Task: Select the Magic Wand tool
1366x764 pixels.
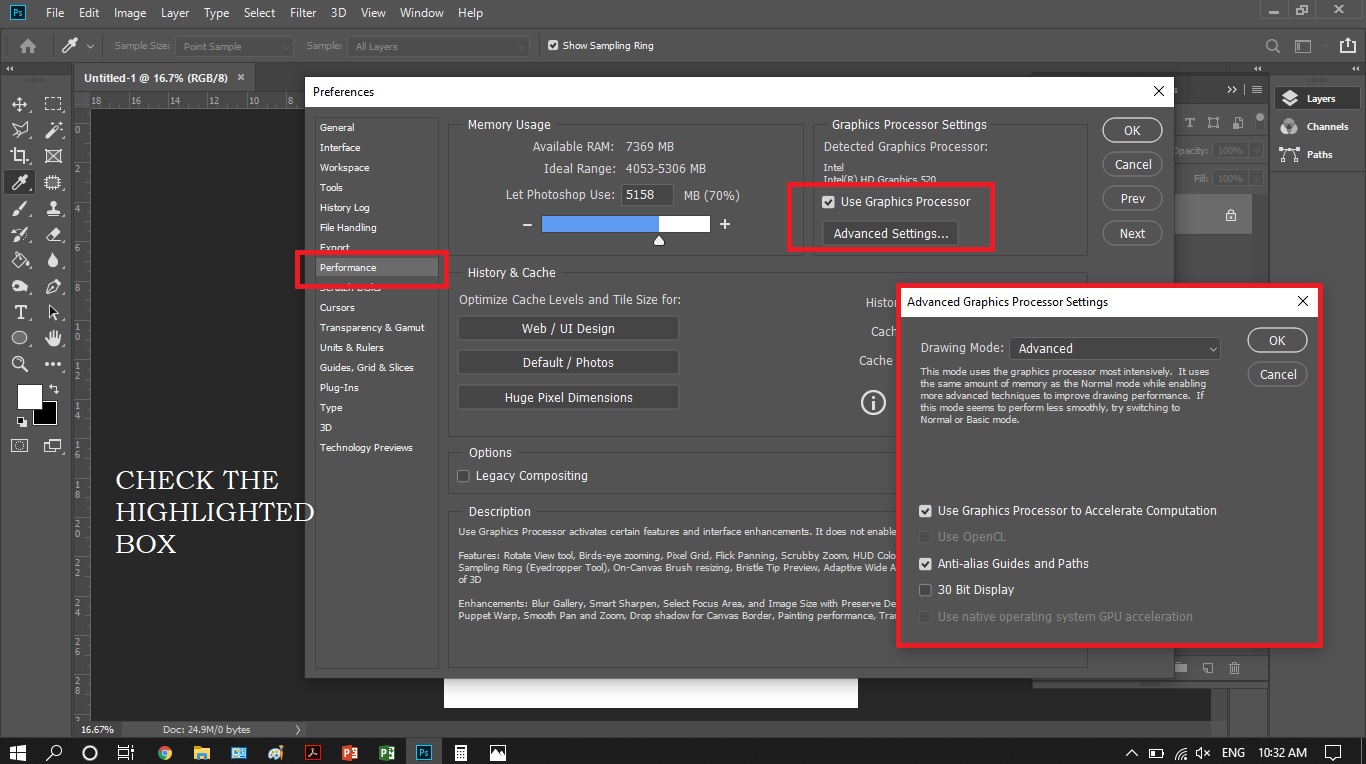Action: pyautogui.click(x=53, y=130)
